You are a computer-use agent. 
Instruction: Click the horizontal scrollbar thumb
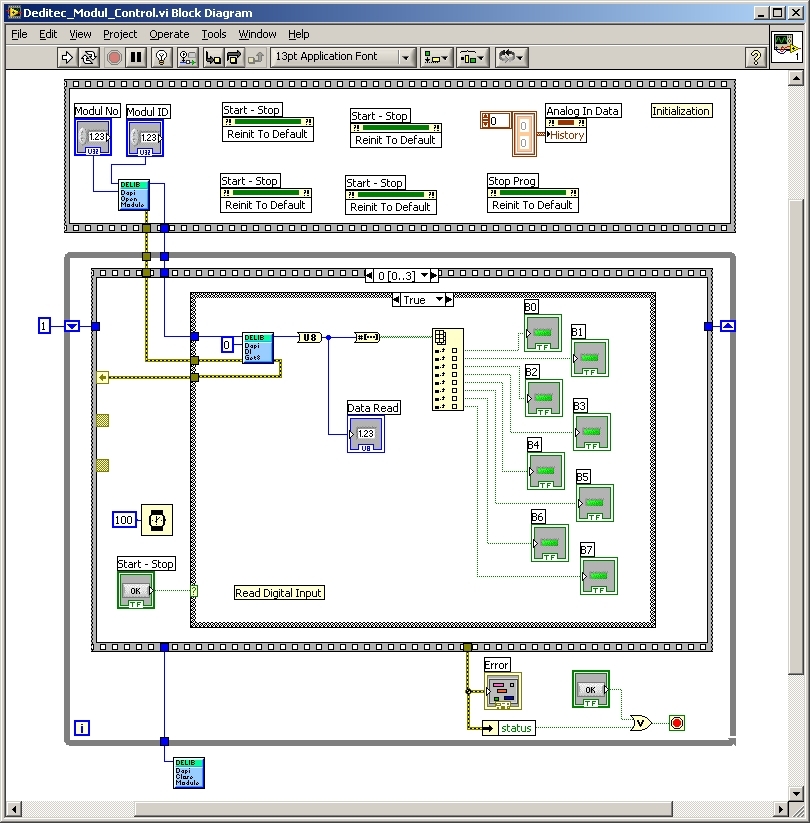pyautogui.click(x=404, y=809)
